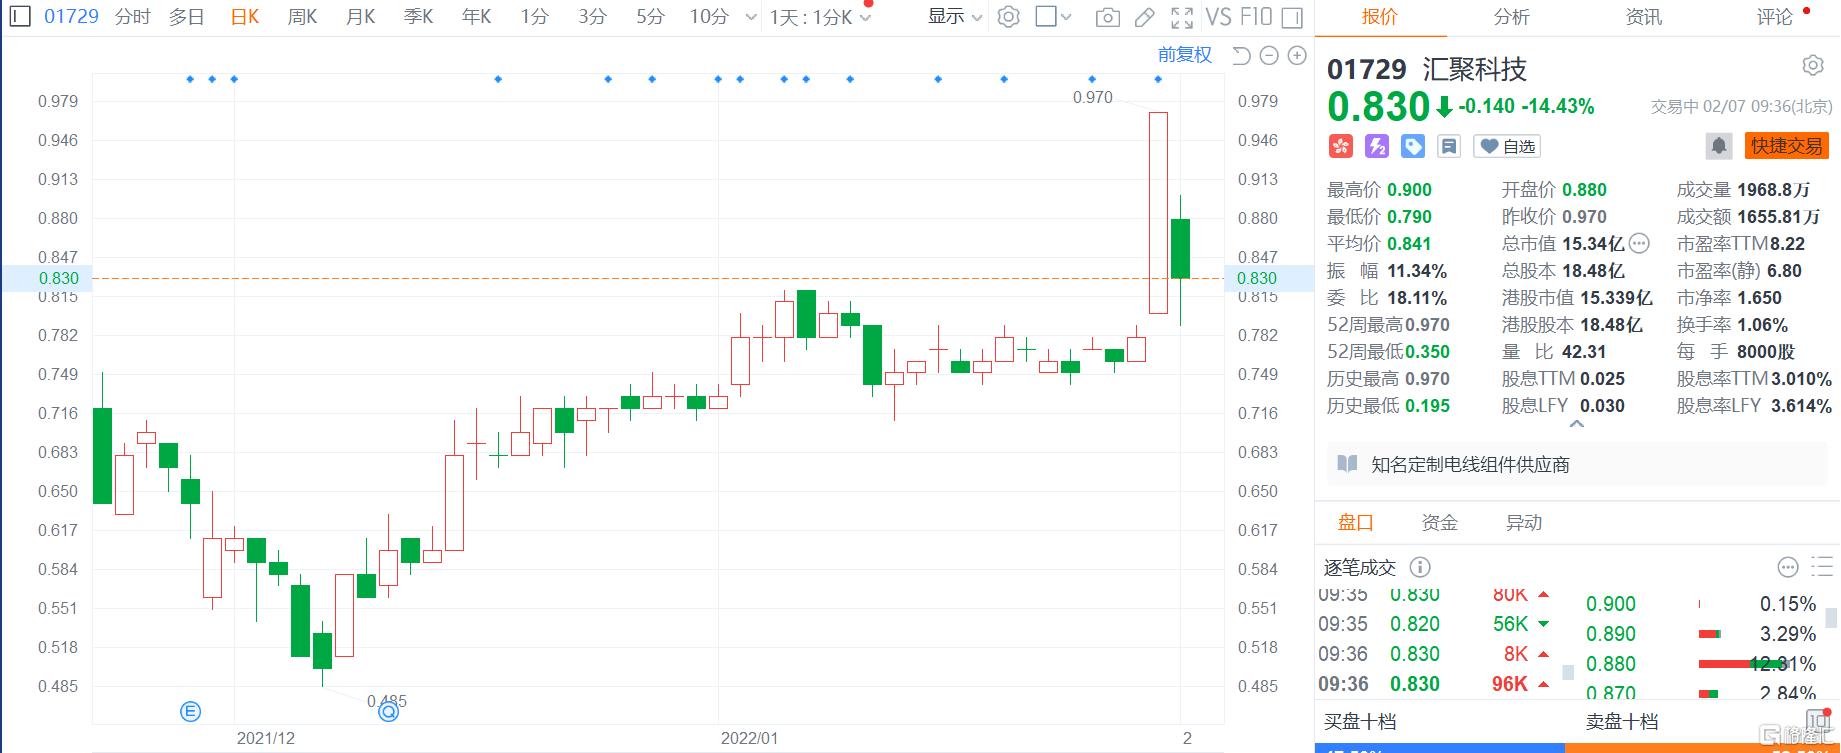
Task: Open 显示 display options dropdown
Action: 954,17
